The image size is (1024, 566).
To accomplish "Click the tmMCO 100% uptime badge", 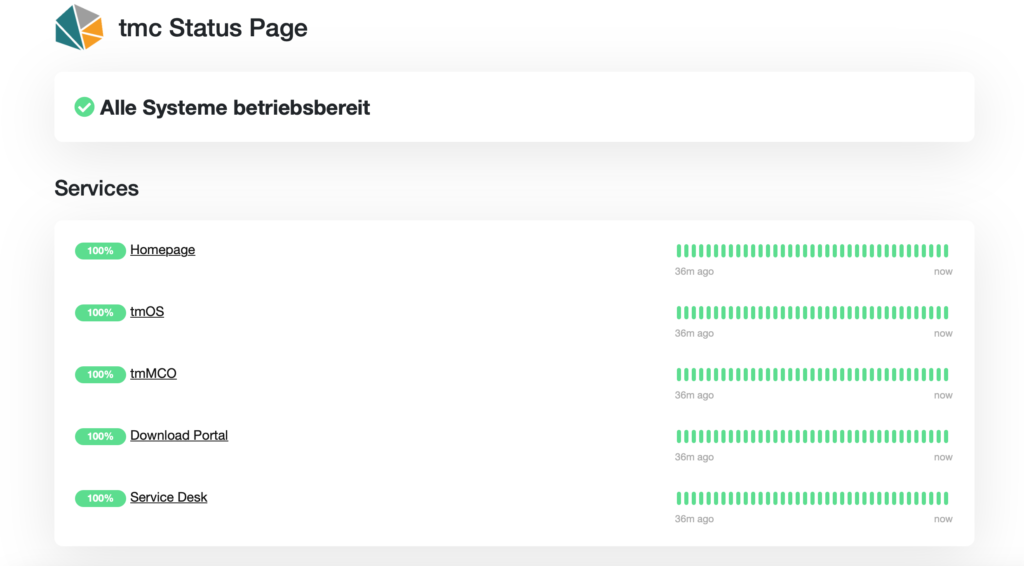I will [100, 375].
